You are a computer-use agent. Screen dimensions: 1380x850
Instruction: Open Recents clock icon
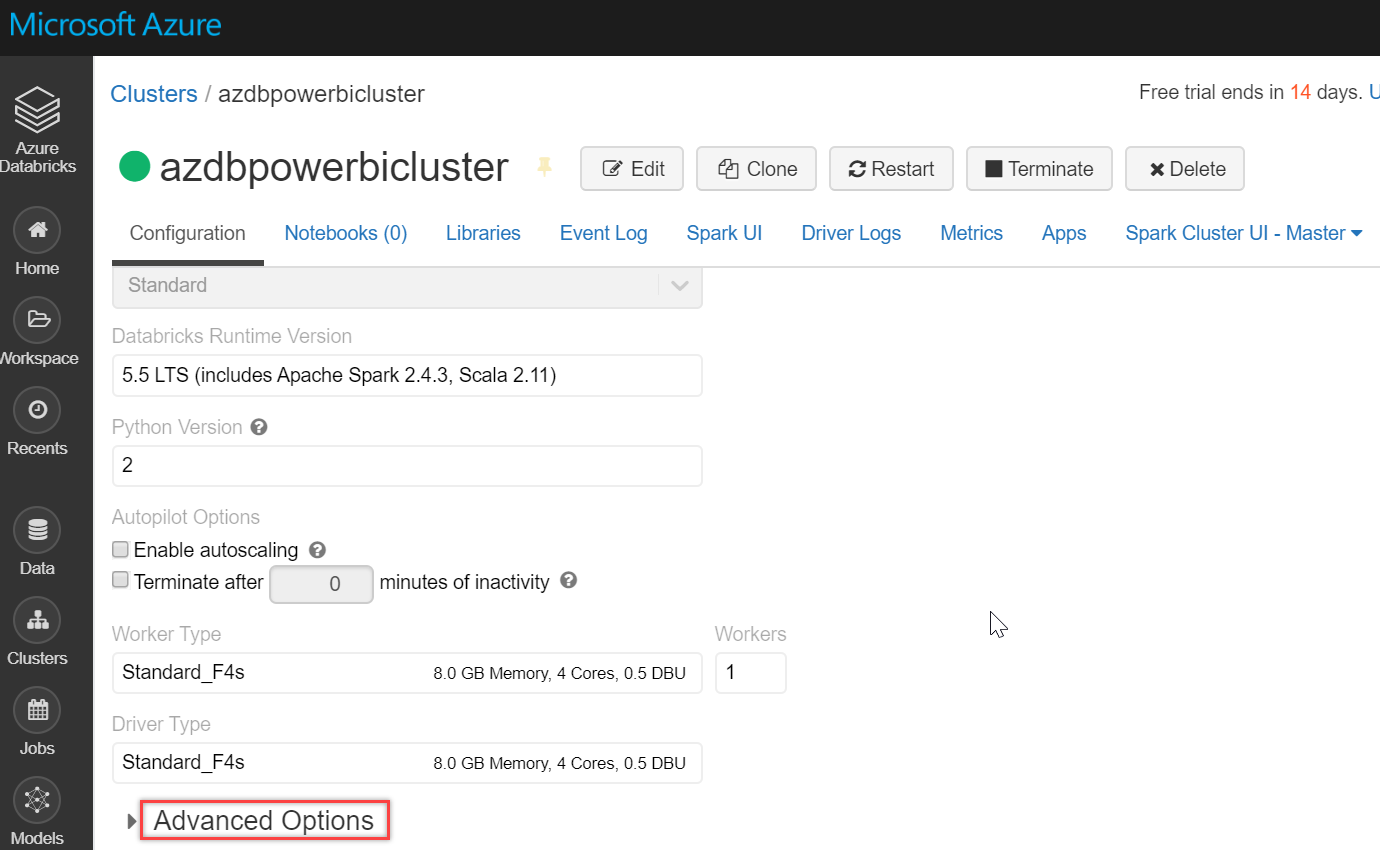[37, 410]
